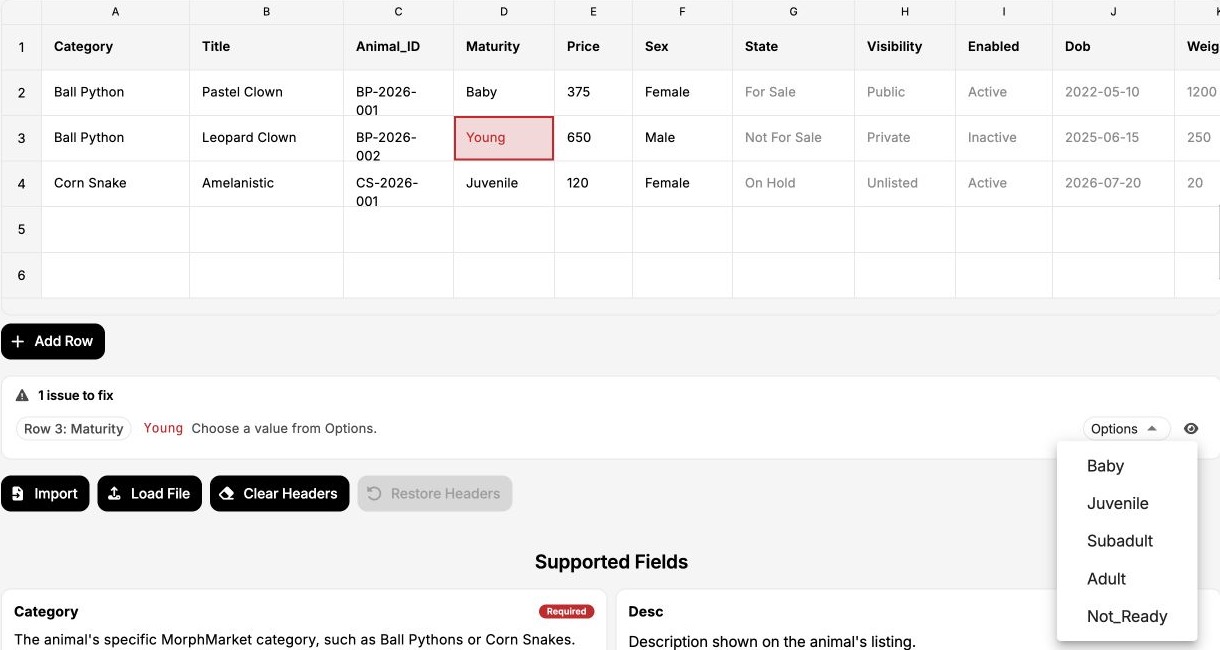The image size is (1220, 650).
Task: Select the 'For Sale' cell in row 2
Action: (x=793, y=92)
